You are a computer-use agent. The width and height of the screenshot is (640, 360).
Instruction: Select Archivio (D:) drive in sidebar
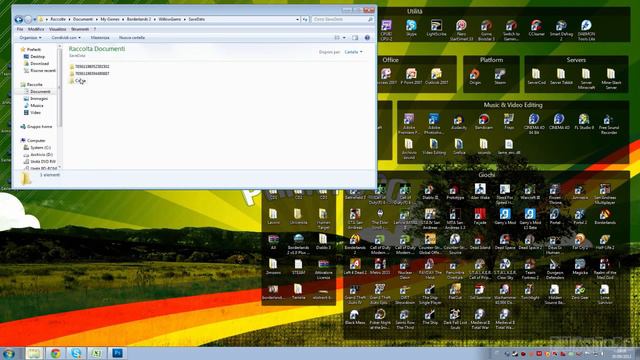(41, 154)
